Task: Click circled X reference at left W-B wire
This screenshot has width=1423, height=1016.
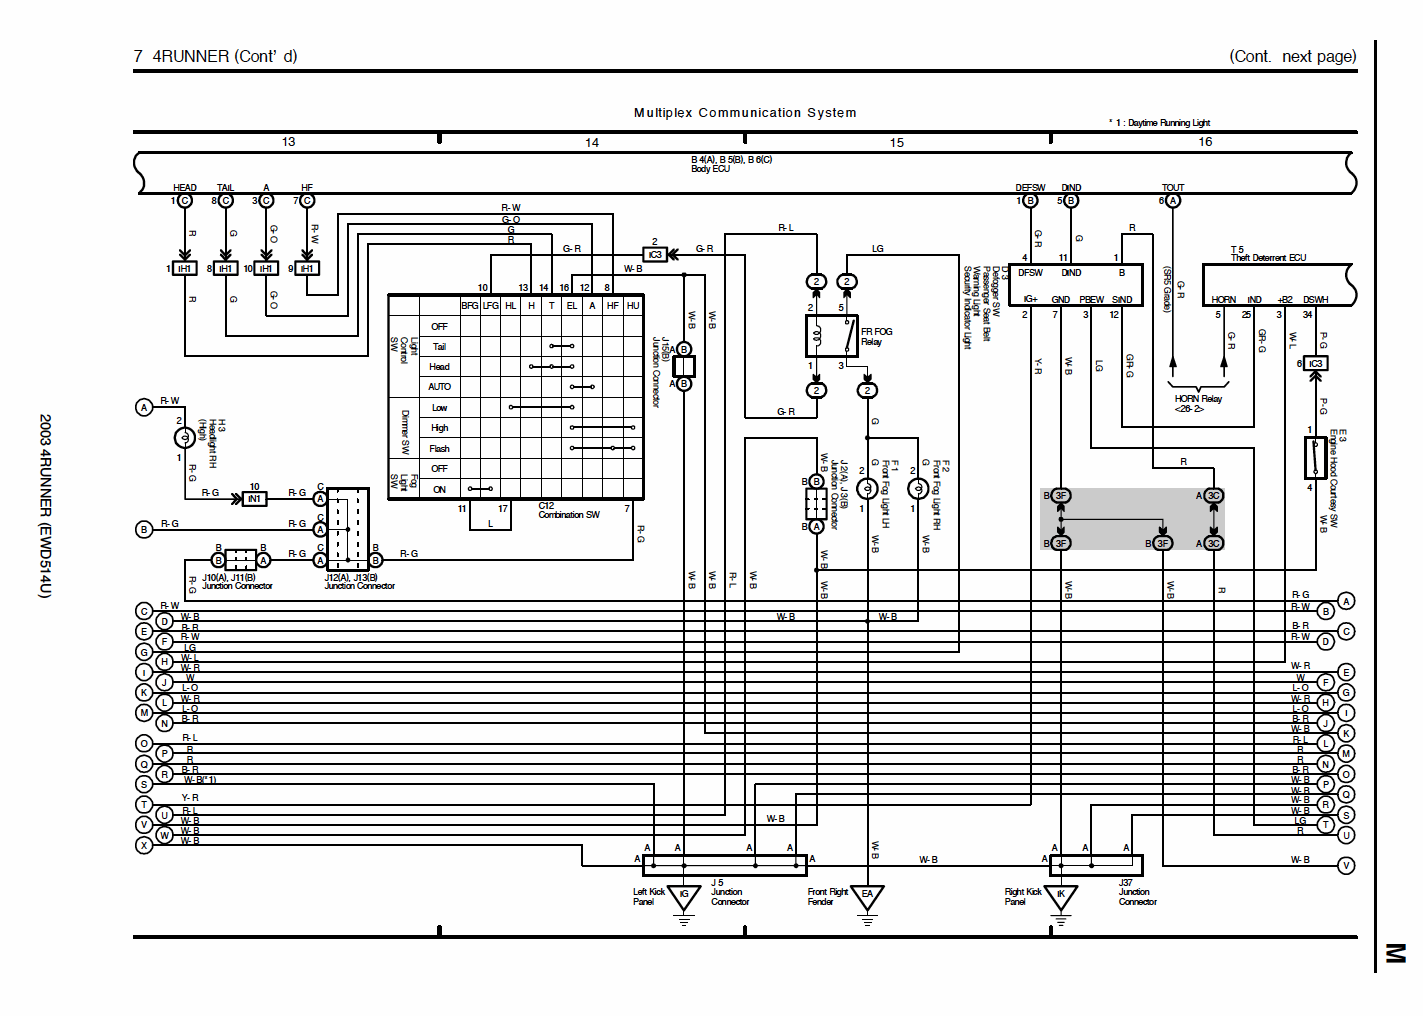Action: (144, 845)
